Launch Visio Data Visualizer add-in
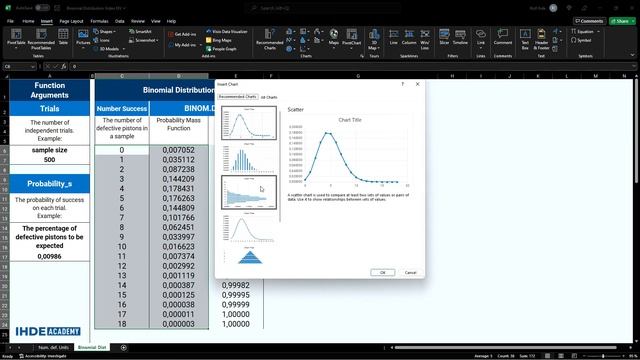Image resolution: width=640 pixels, height=360 pixels. [227, 31]
